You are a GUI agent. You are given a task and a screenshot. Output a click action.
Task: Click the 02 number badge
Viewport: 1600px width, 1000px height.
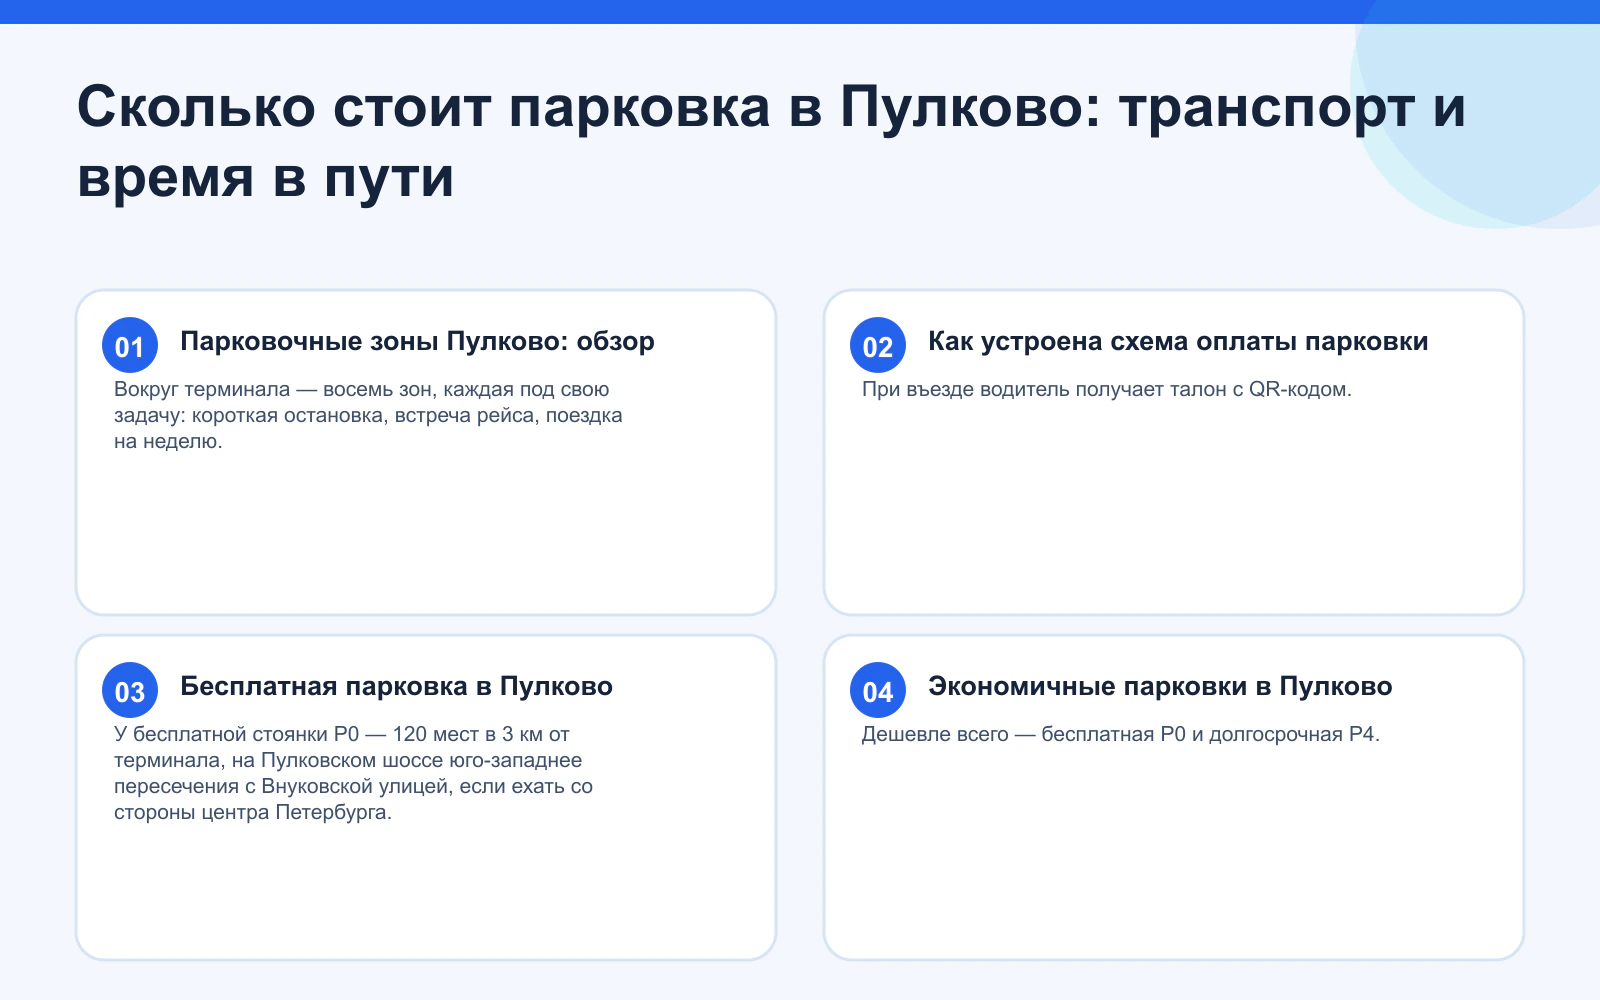coord(878,345)
